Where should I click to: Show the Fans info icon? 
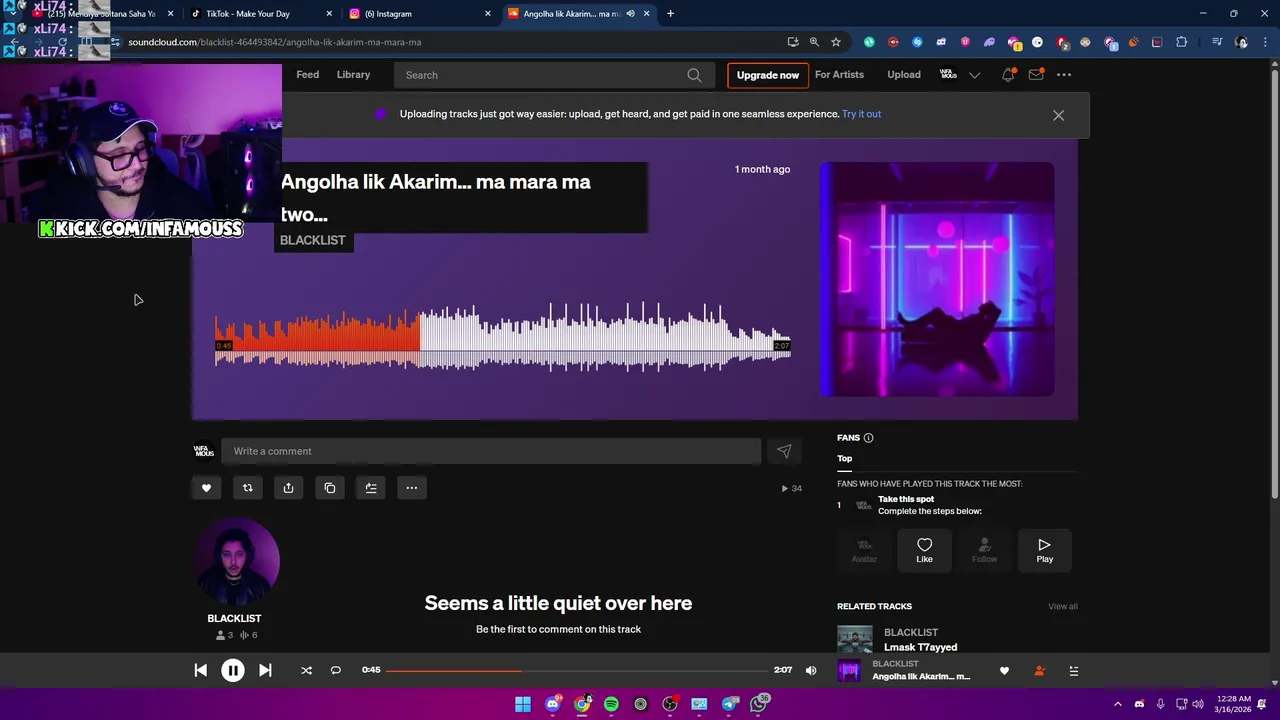pyautogui.click(x=868, y=438)
